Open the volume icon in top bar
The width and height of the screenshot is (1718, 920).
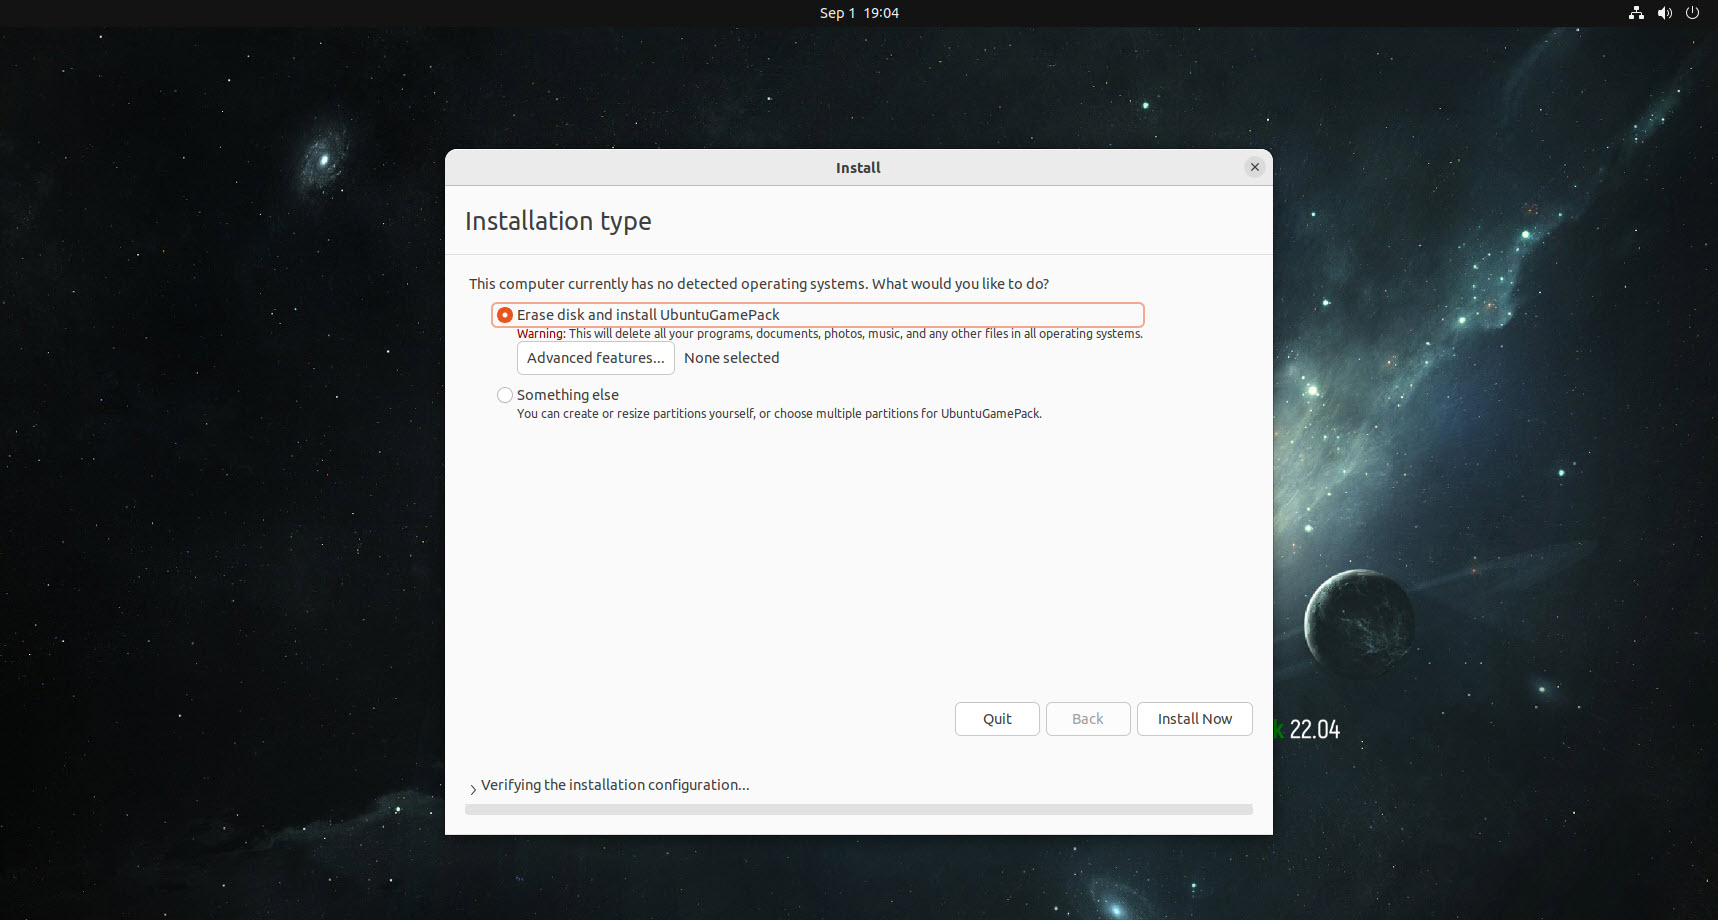[x=1664, y=13]
